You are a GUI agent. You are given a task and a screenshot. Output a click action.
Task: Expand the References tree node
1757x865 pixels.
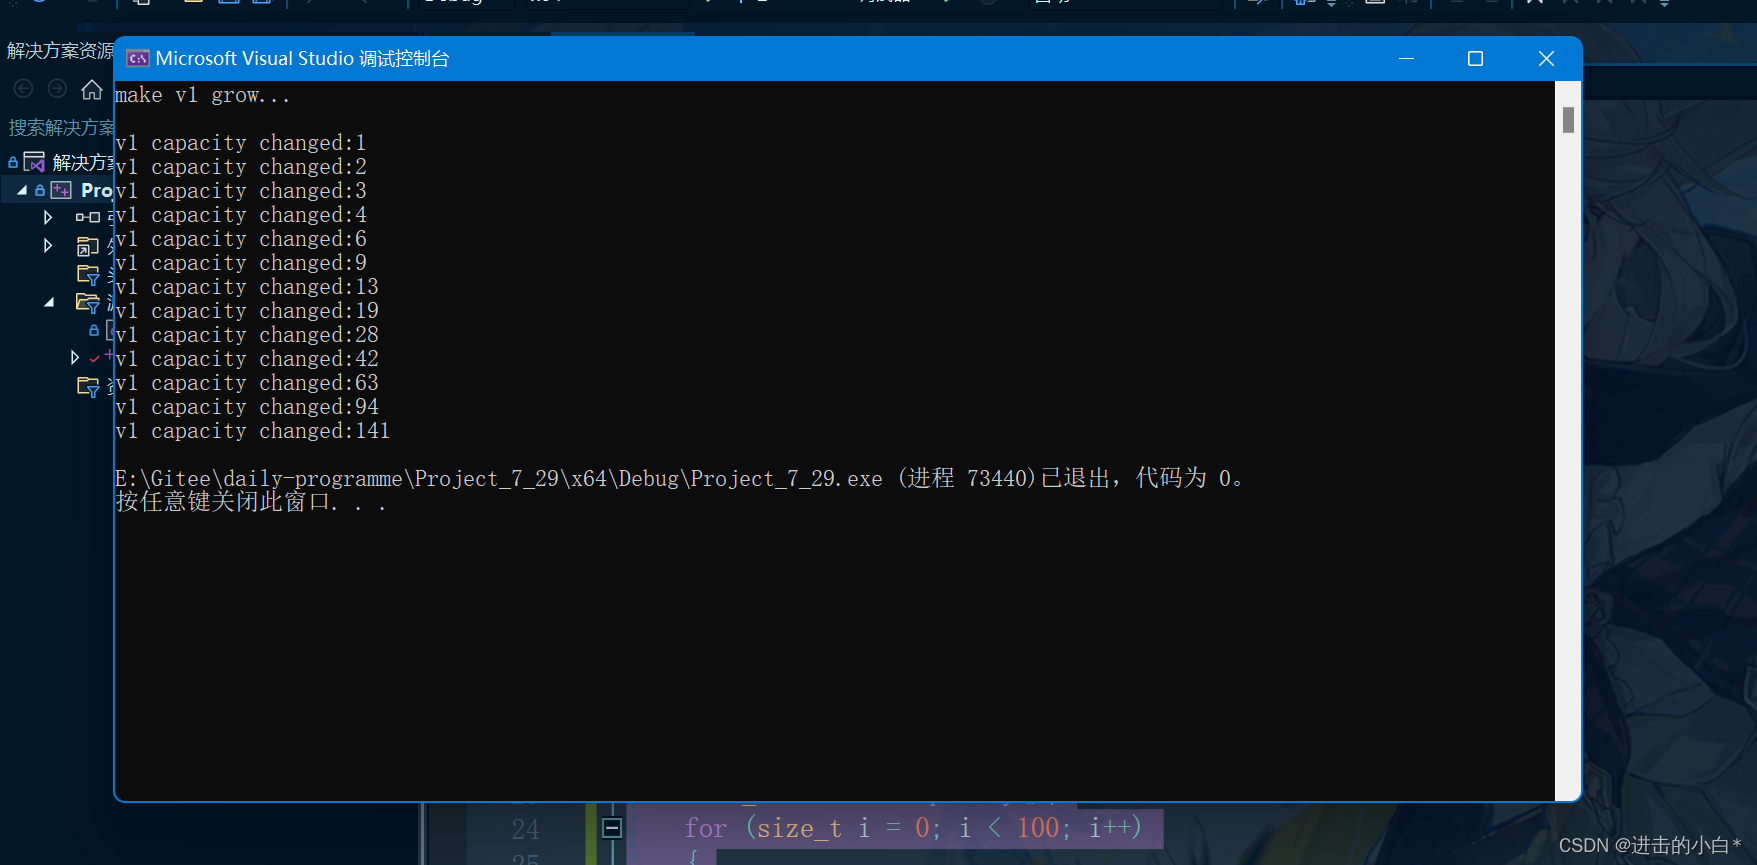(48, 217)
